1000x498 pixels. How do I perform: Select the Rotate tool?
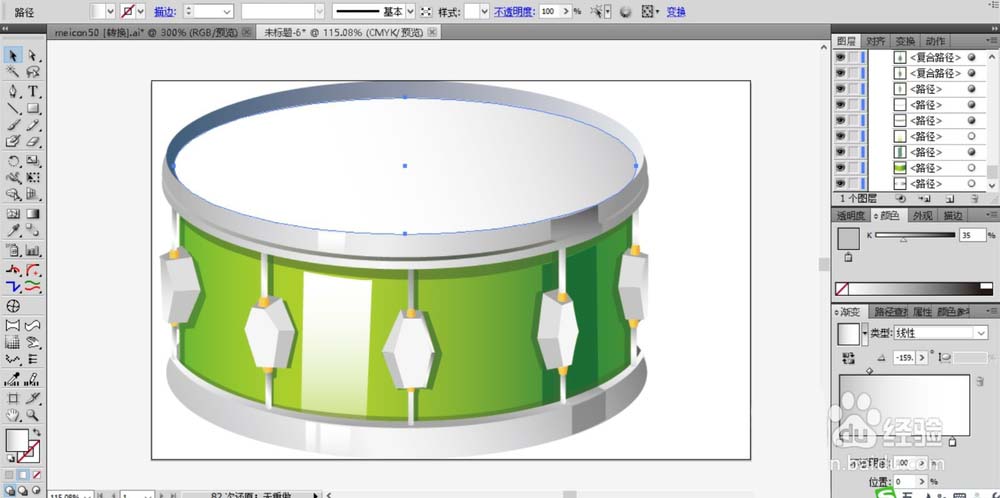pyautogui.click(x=13, y=161)
